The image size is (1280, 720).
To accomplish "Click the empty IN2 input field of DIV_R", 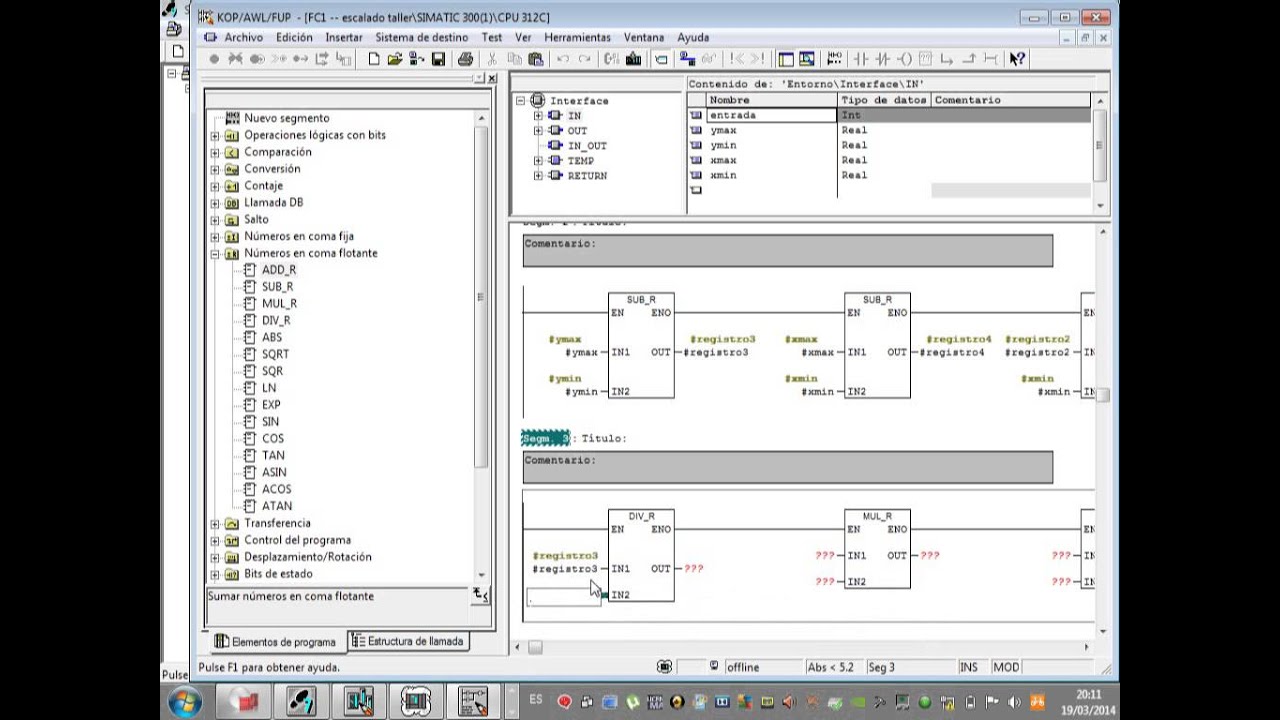I will coord(565,597).
